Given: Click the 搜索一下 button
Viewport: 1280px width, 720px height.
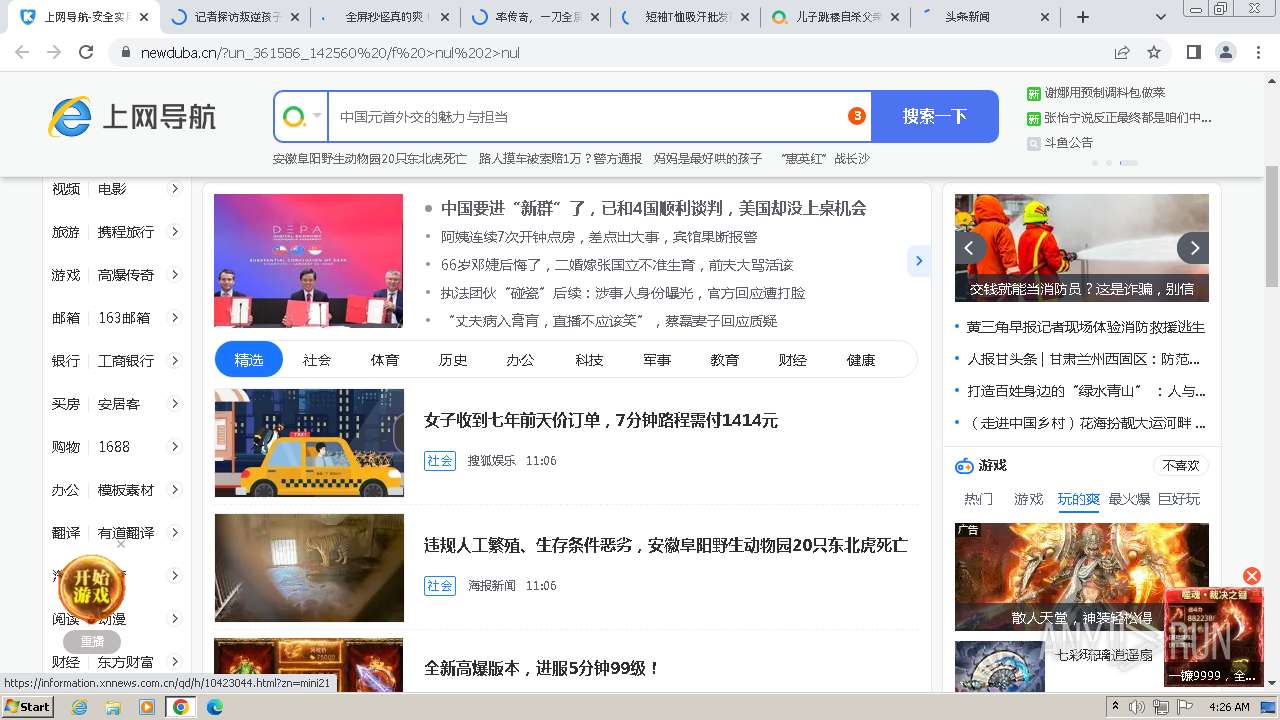Looking at the screenshot, I should [x=934, y=117].
